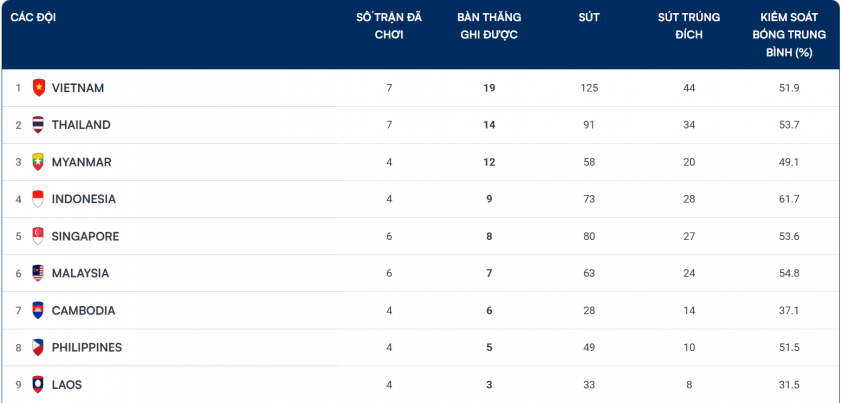
Task: Sort by SỐ TRẬN ĐÃ CHƠI header
Action: [x=389, y=26]
